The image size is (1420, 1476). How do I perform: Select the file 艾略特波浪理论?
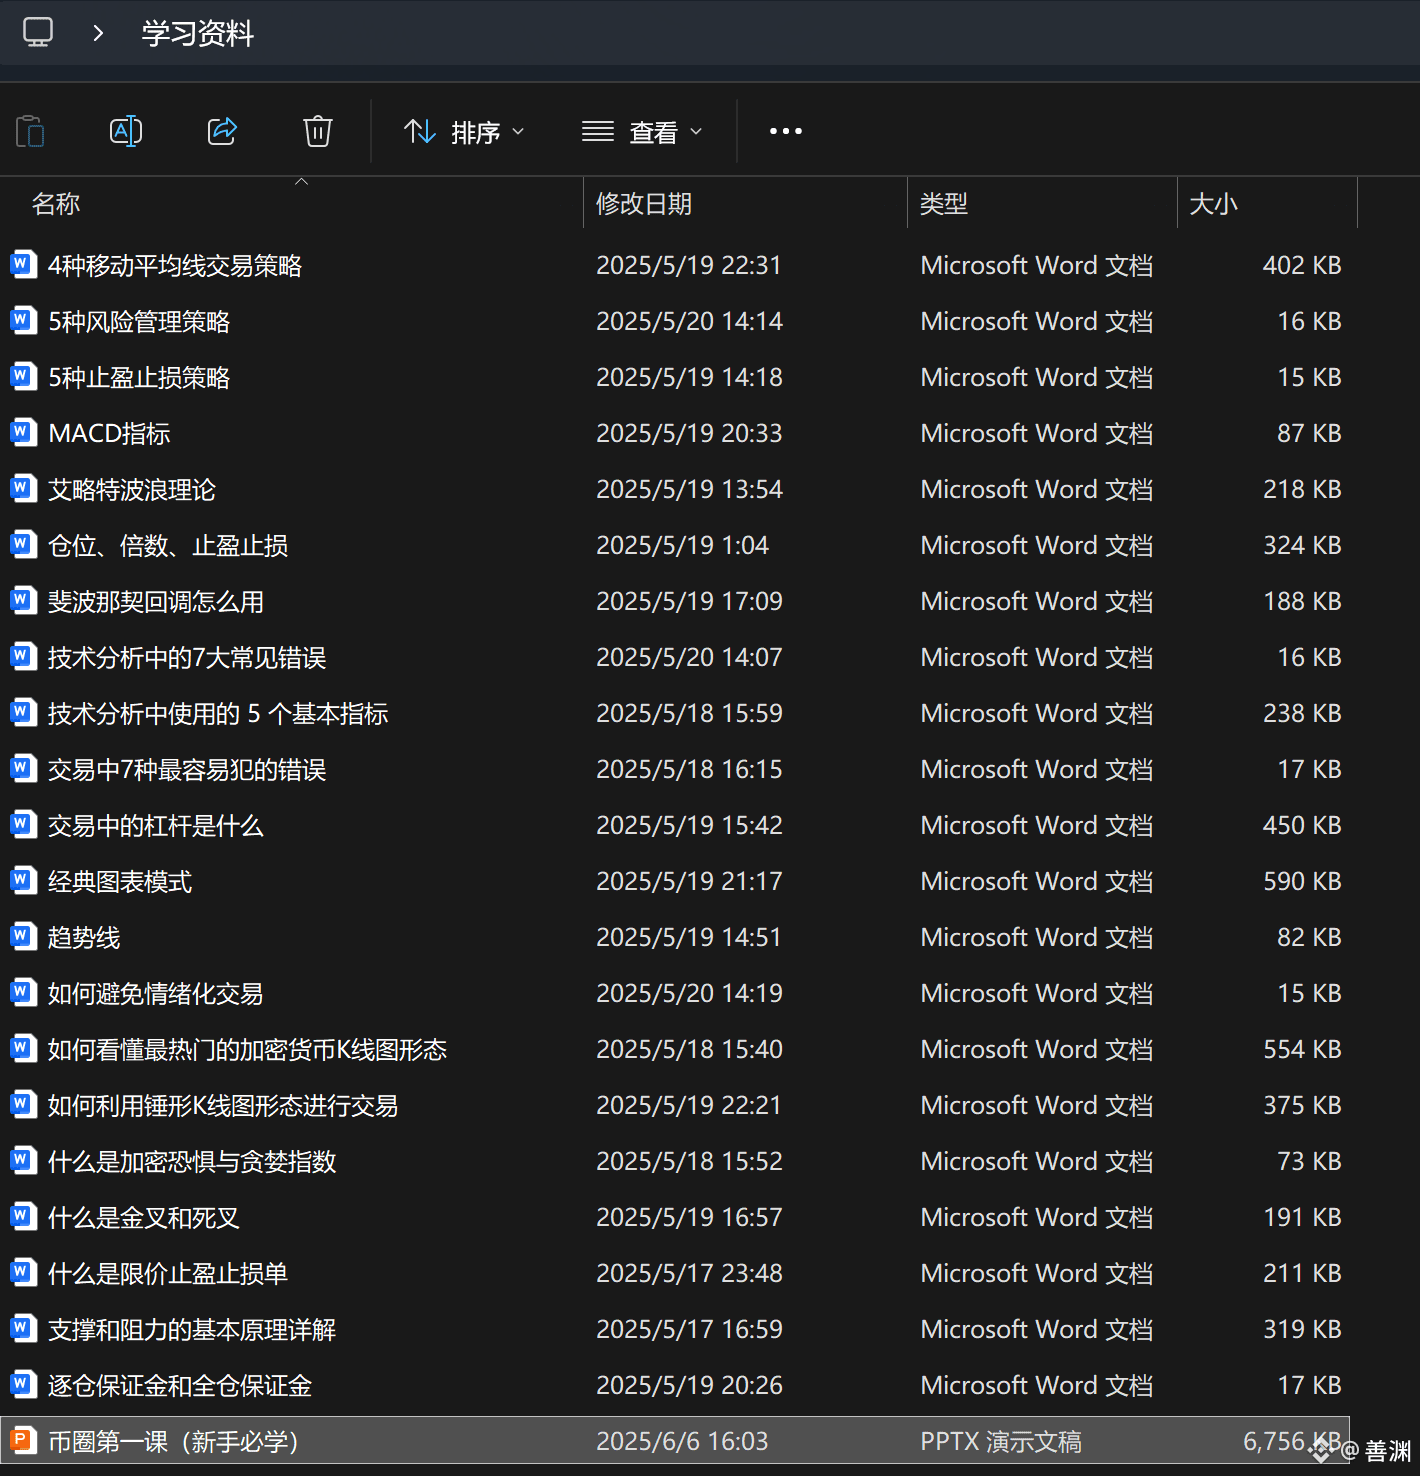[675, 489]
